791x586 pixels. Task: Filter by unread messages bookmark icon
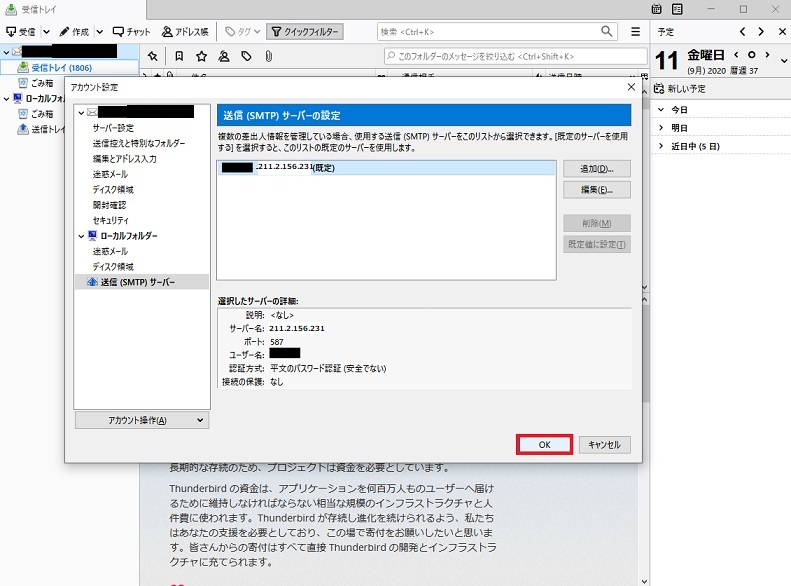click(179, 56)
